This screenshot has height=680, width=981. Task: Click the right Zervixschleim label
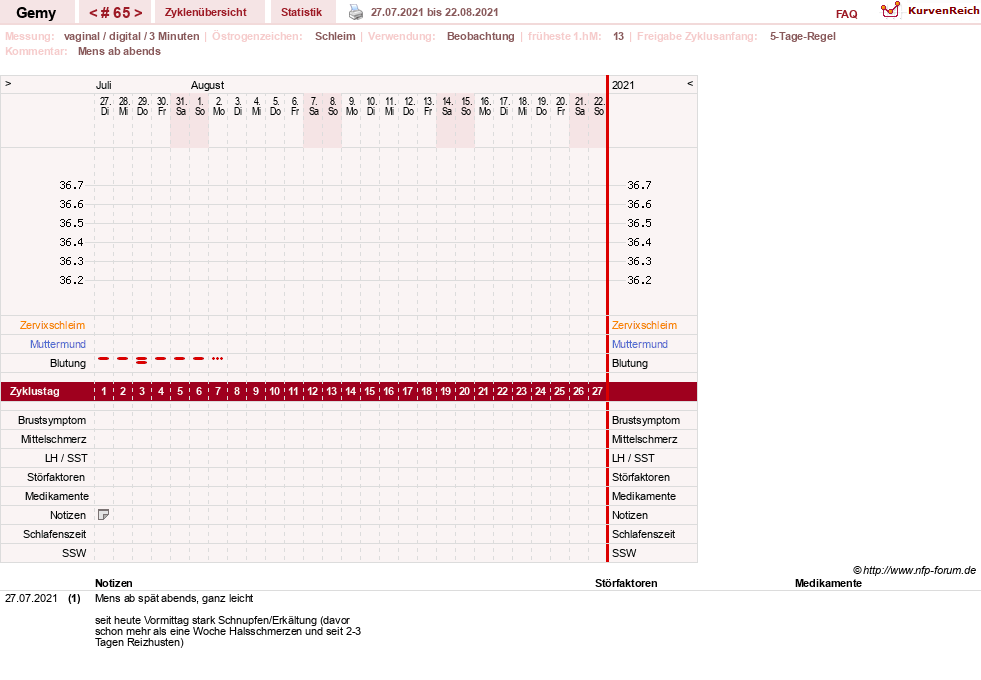click(x=644, y=325)
